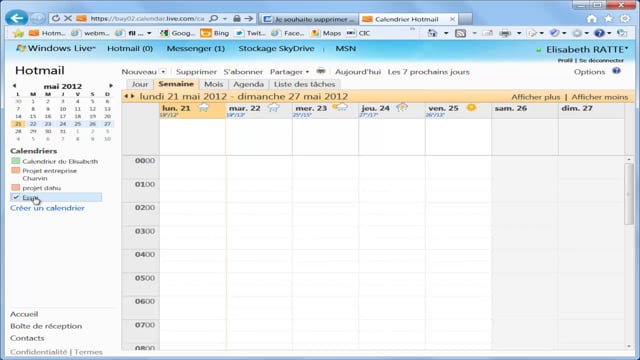Open the CIC bookmark
This screenshot has width=640, height=360.
click(x=358, y=33)
